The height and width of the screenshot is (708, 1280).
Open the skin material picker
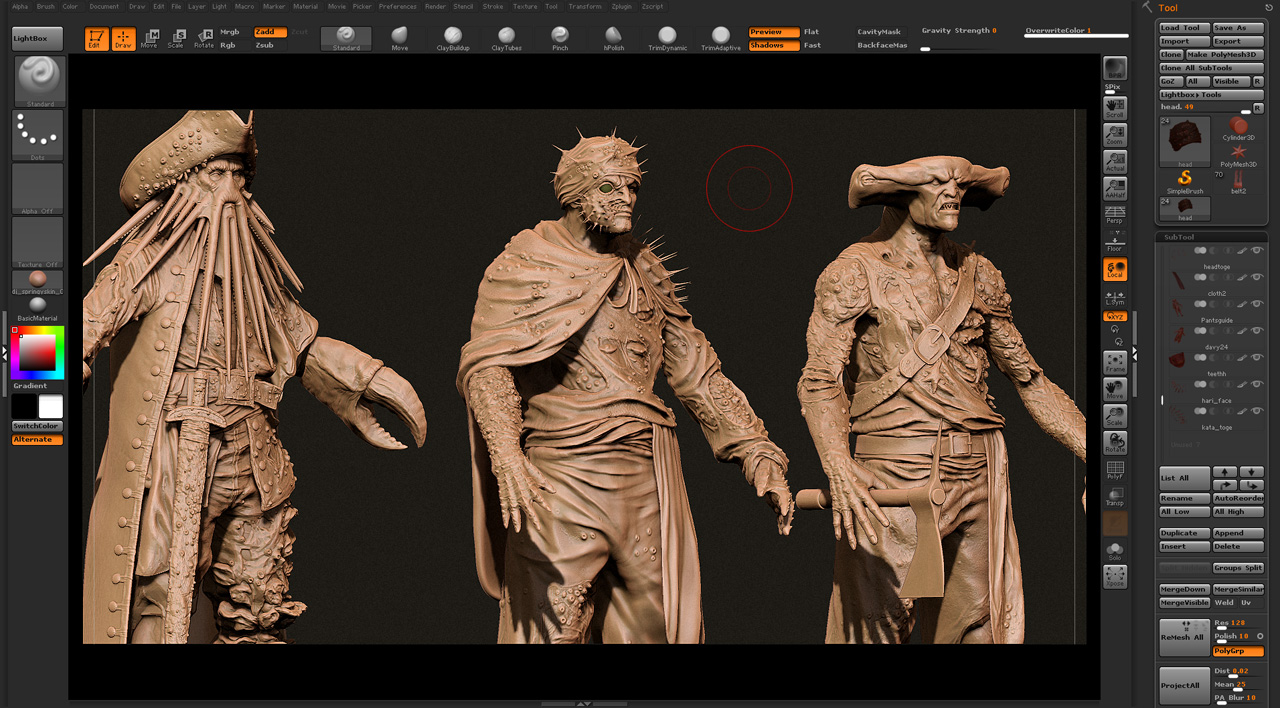coord(38,282)
